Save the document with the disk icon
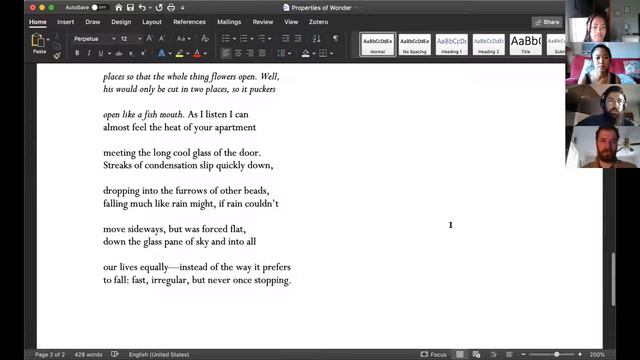640x360 pixels. [x=130, y=7]
